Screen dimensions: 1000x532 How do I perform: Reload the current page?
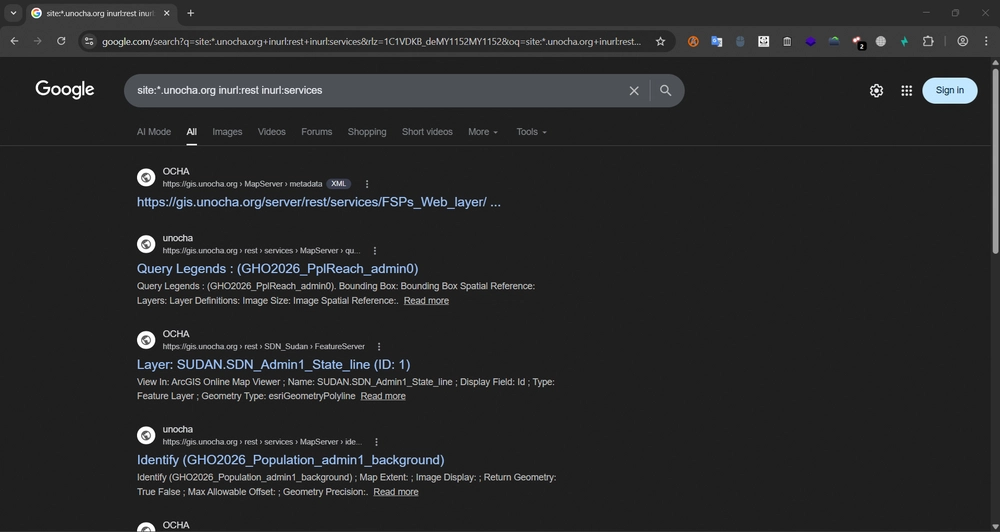61,41
